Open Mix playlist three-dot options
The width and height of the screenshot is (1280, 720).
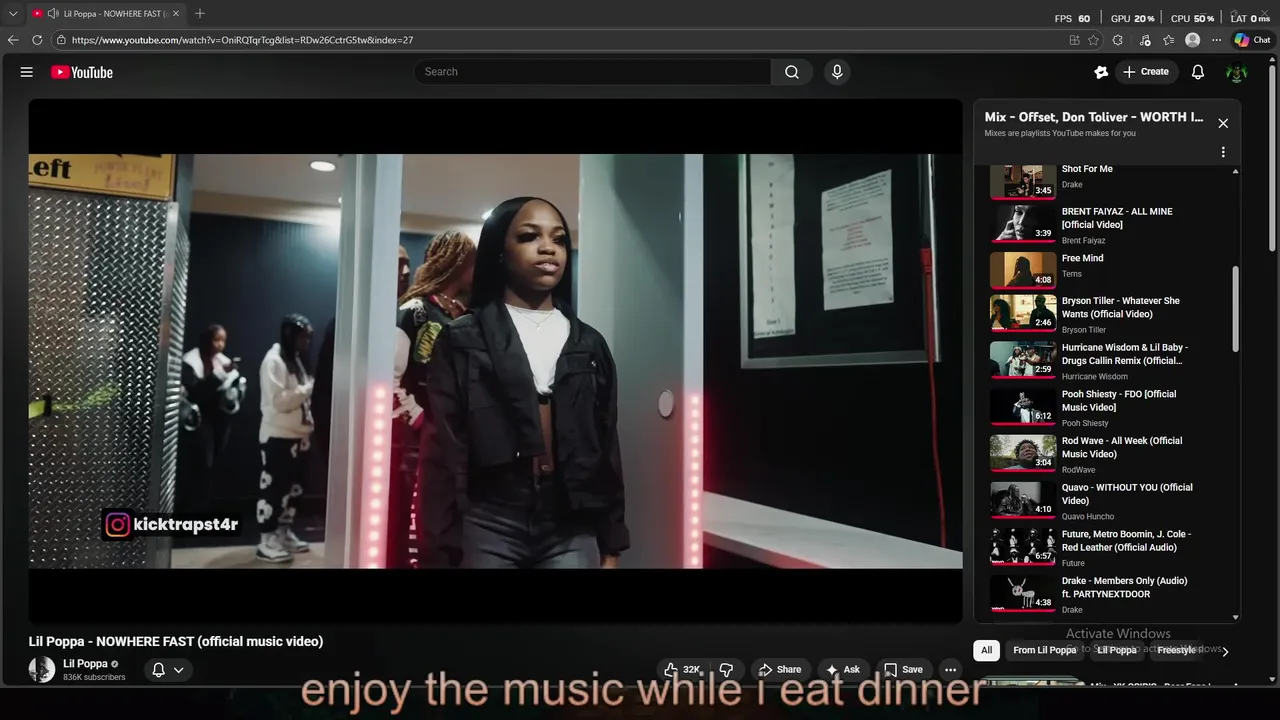(1223, 152)
